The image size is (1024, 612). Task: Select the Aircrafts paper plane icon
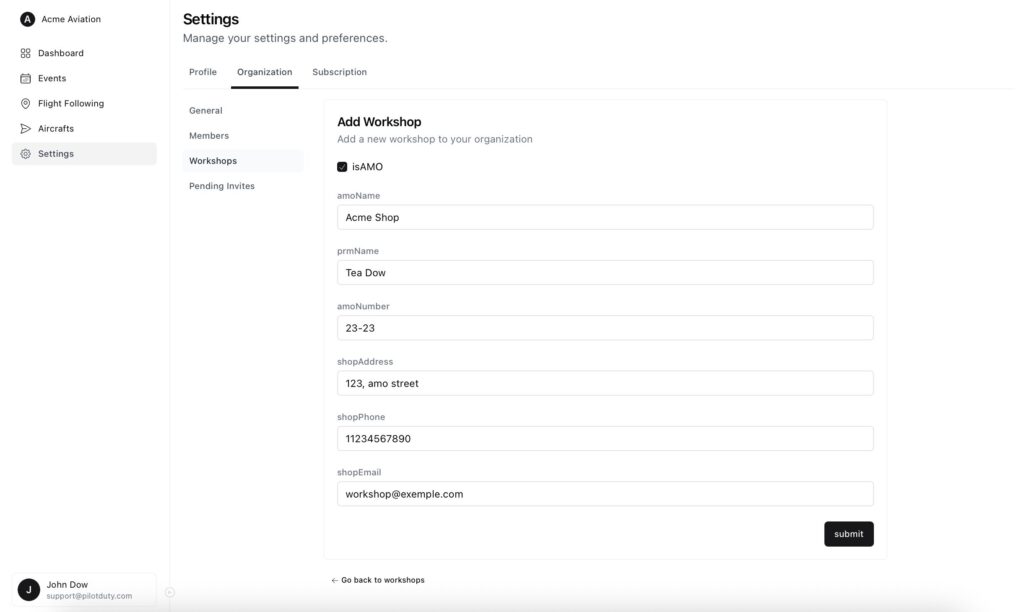coord(26,128)
